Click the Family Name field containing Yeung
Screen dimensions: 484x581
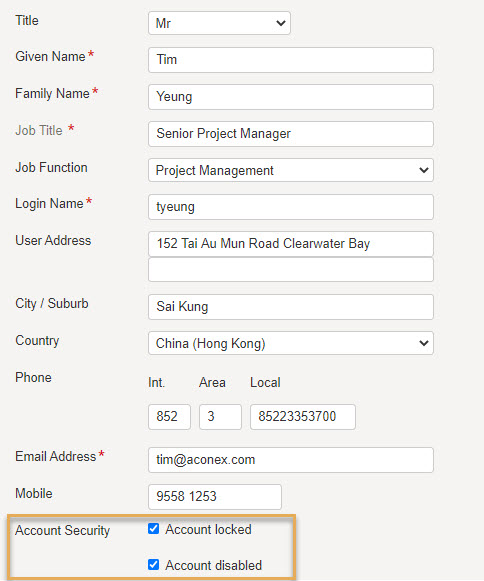(x=291, y=97)
